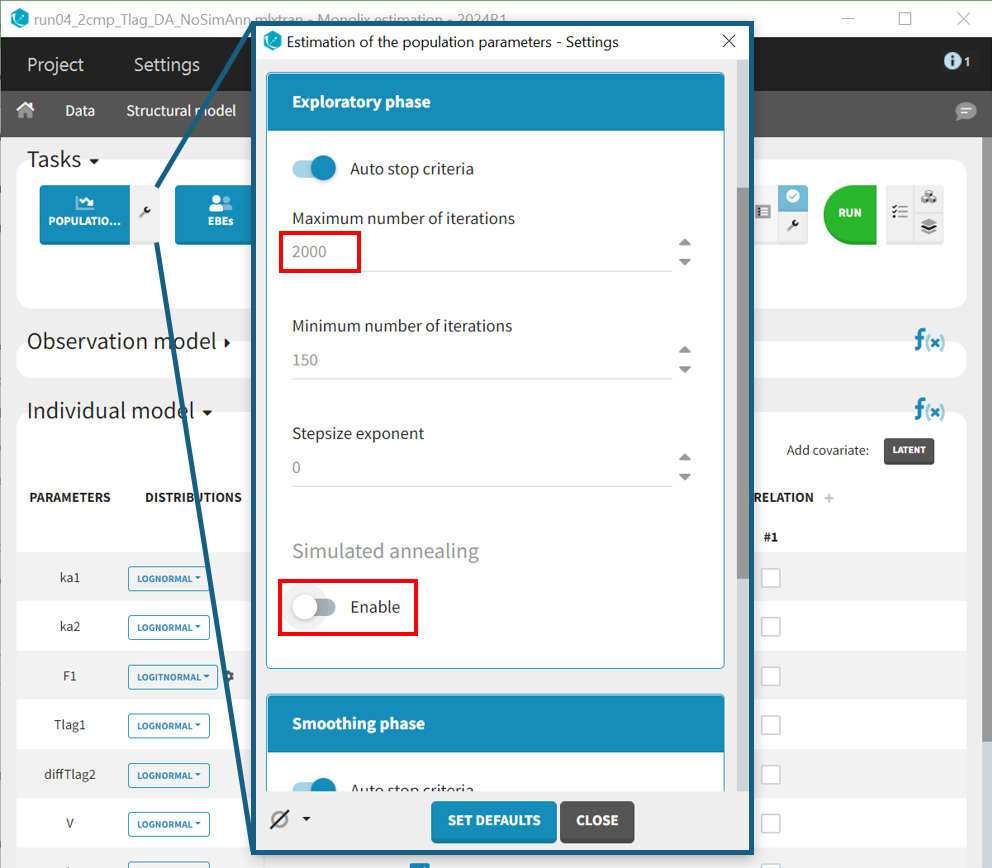Check the correlation box for ka1 row
This screenshot has height=868, width=992.
tap(771, 578)
